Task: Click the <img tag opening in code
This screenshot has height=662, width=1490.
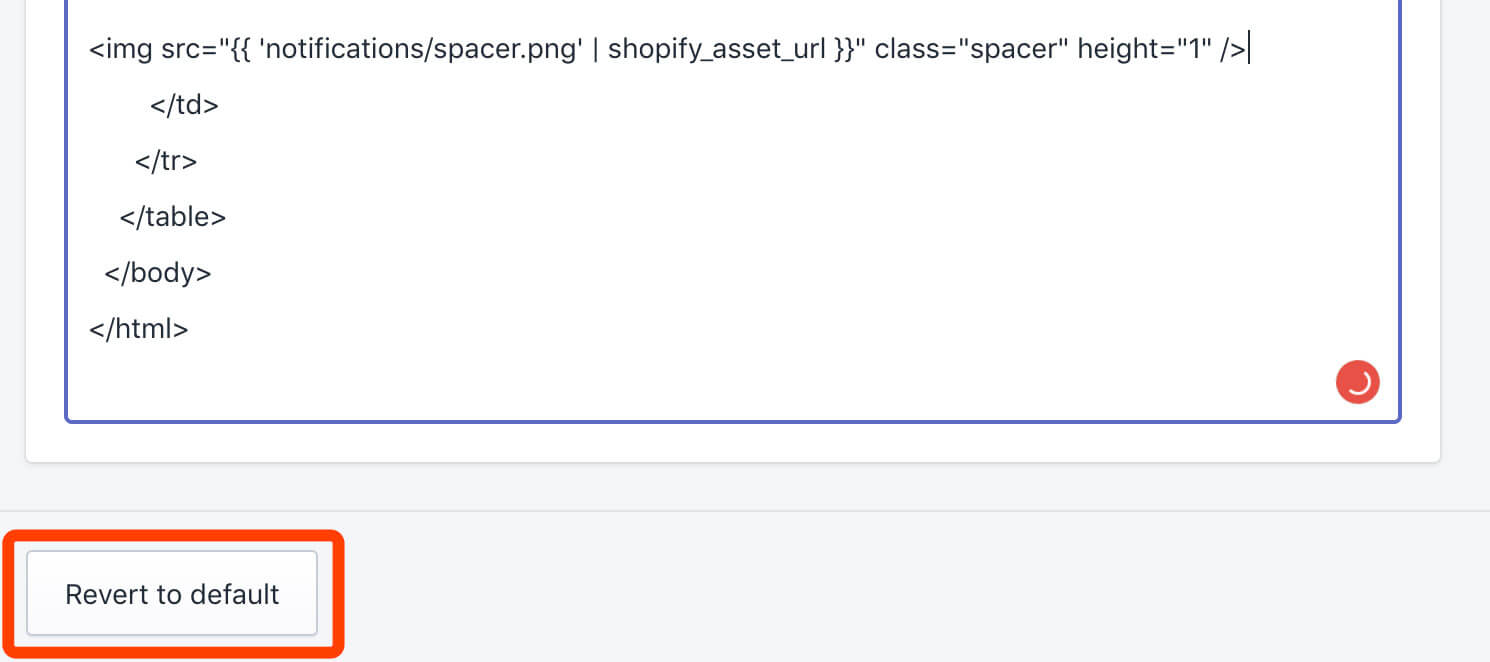Action: [x=120, y=49]
